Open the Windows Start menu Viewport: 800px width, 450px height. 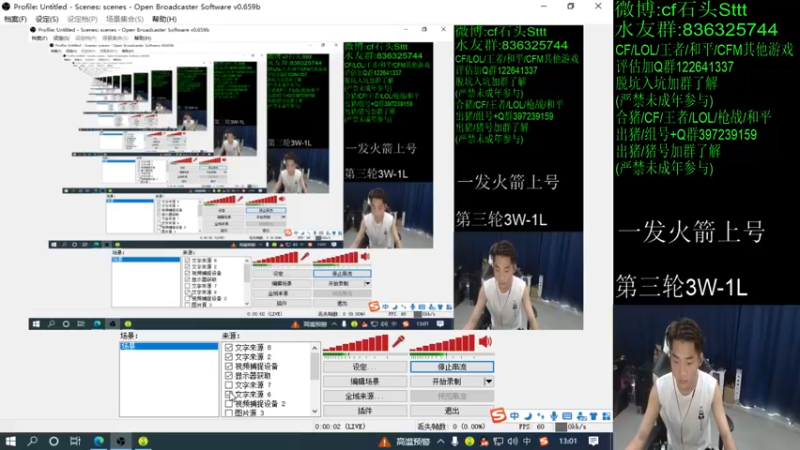pos(10,441)
